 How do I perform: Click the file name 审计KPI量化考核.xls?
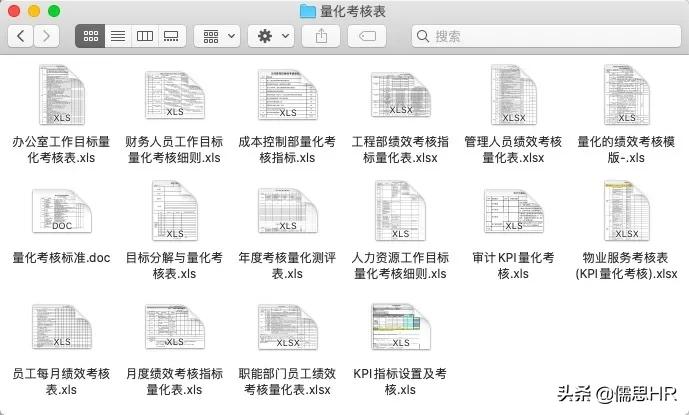point(513,266)
